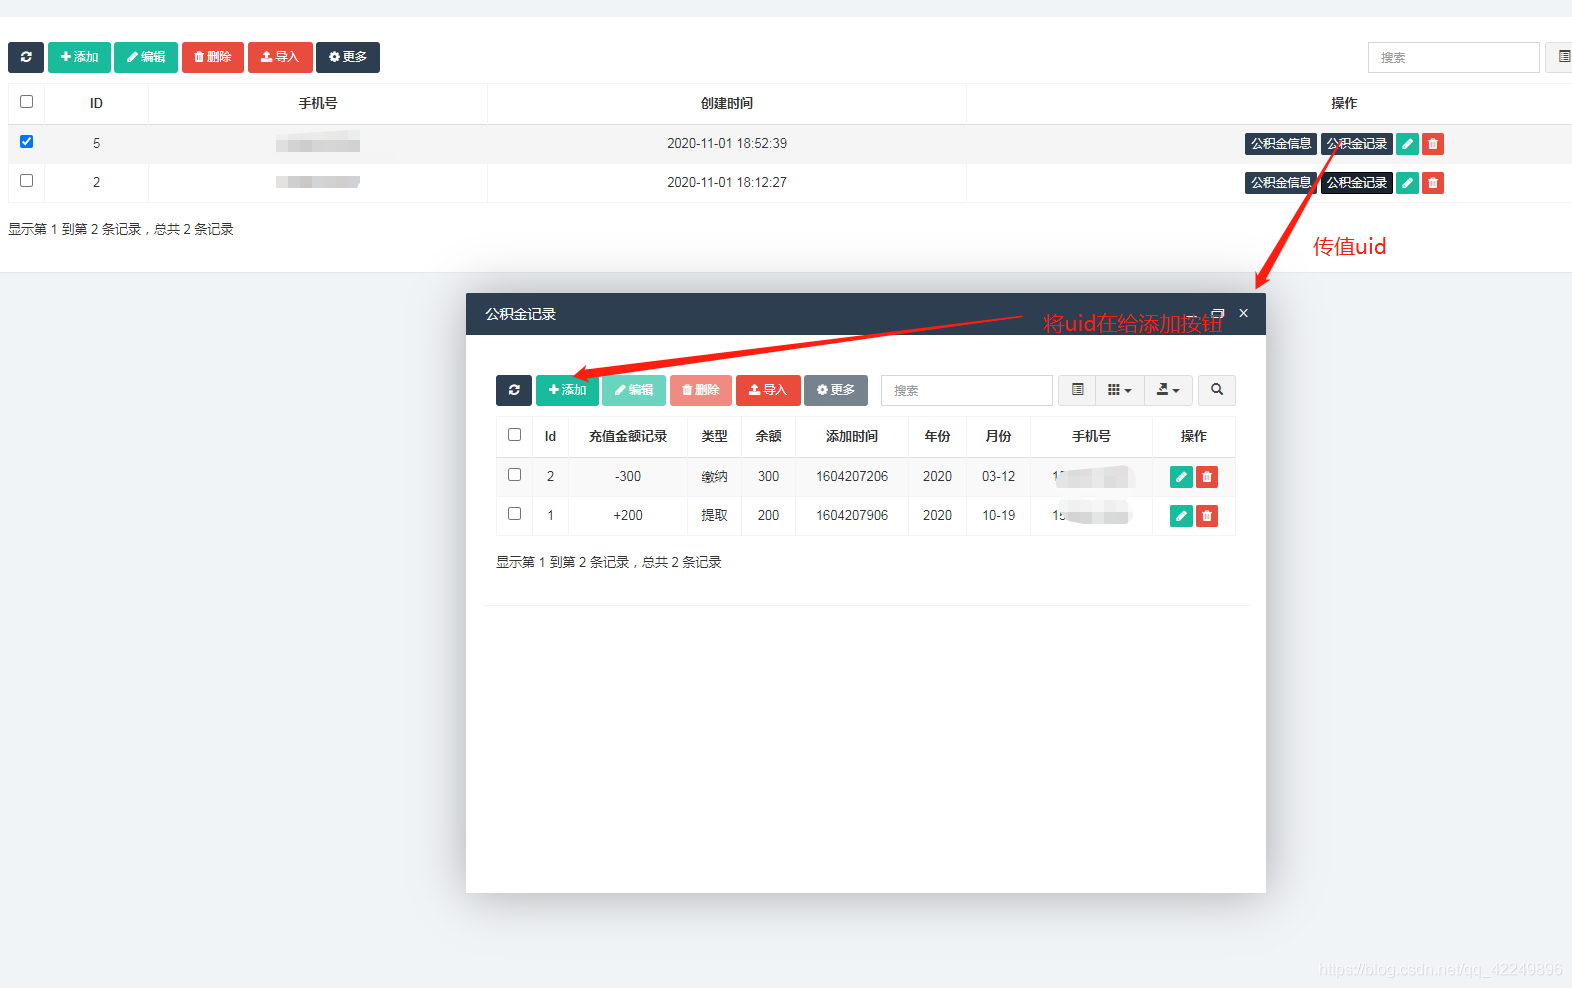Open 更多 menu in main page toolbar
Viewport: 1572px width, 988px height.
click(348, 57)
